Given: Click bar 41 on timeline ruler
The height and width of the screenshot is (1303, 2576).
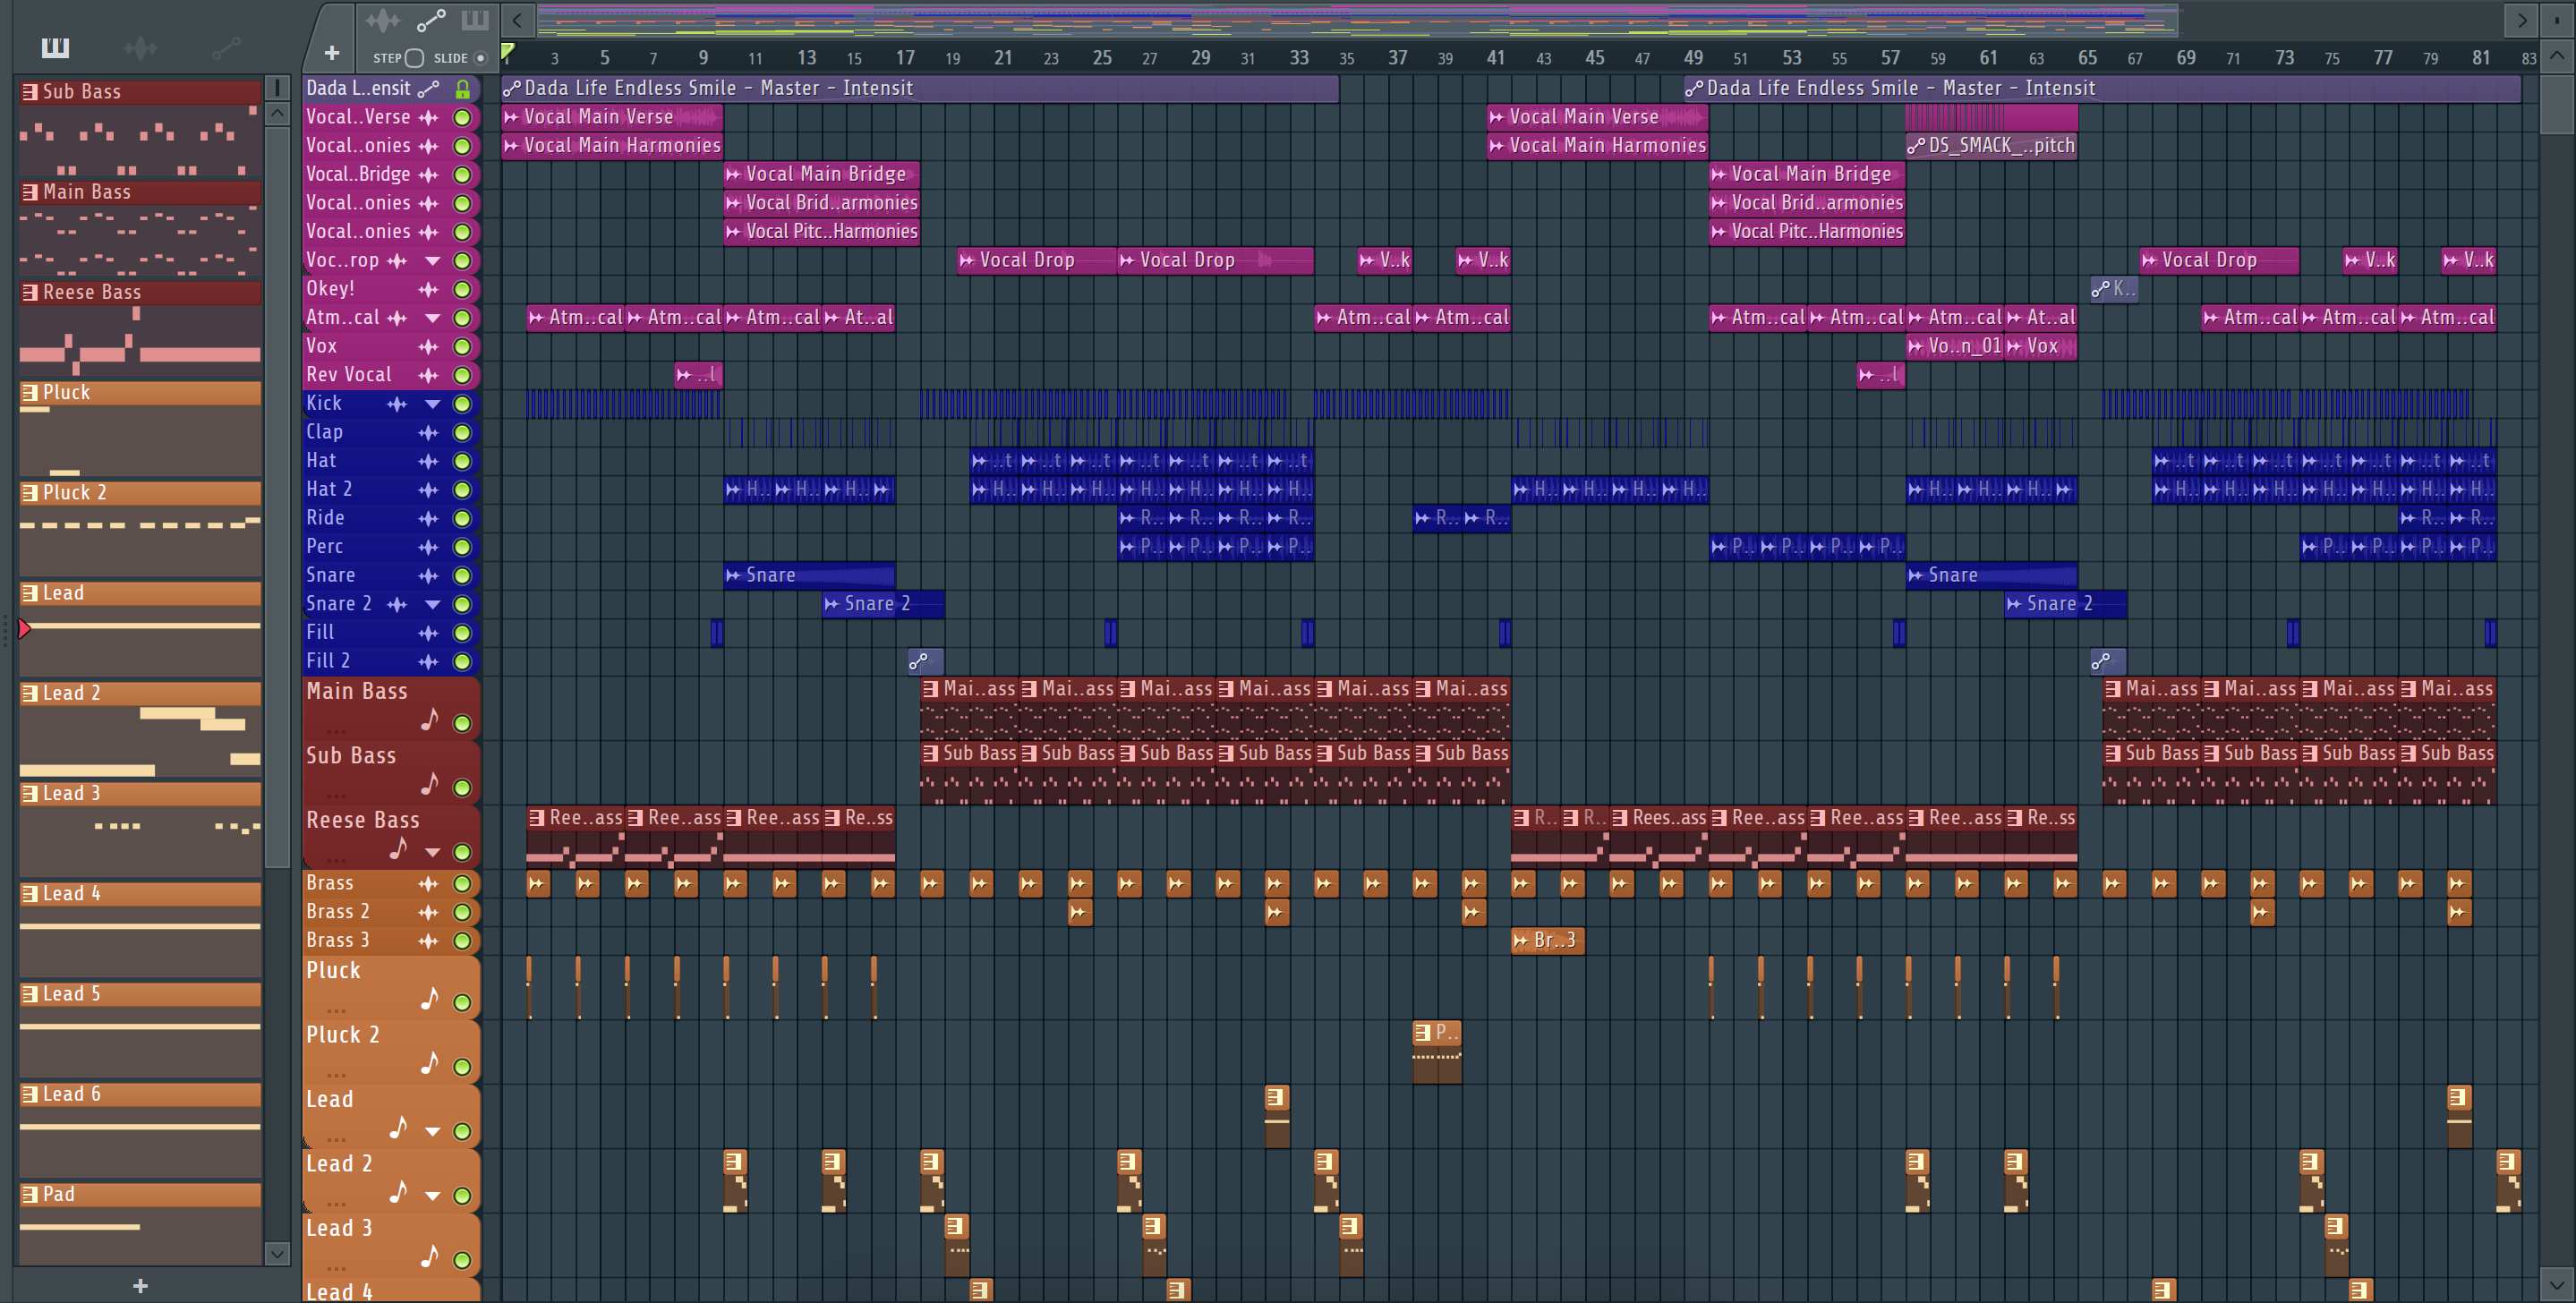Looking at the screenshot, I should coord(1495,58).
